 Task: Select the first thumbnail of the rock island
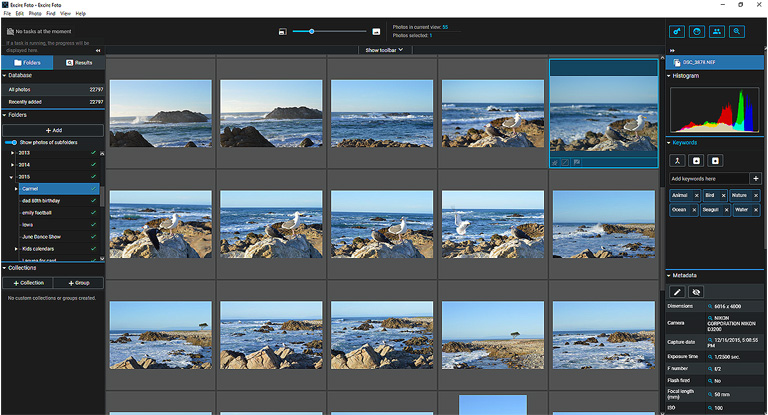(x=161, y=114)
